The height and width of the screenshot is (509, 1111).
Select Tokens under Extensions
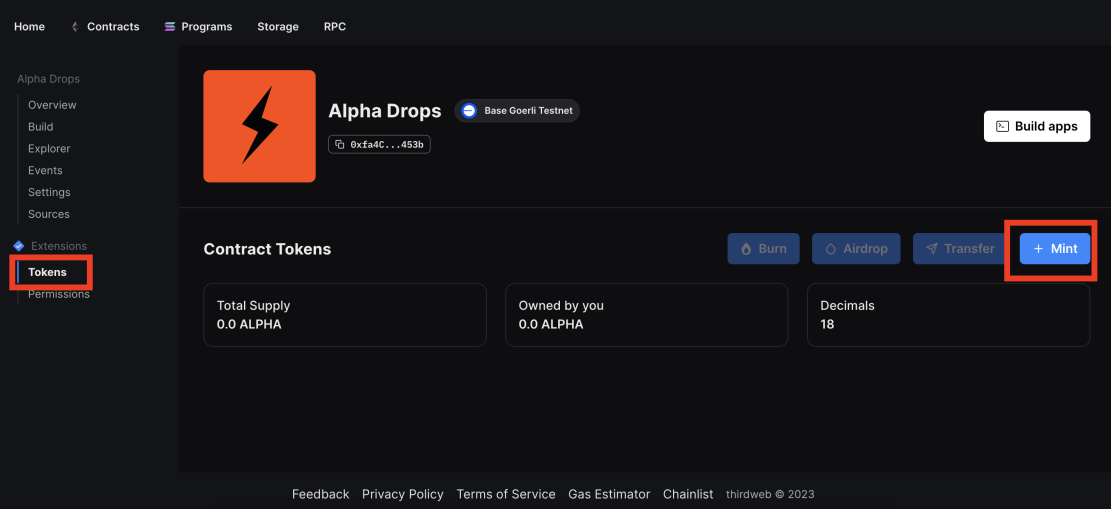coord(47,272)
